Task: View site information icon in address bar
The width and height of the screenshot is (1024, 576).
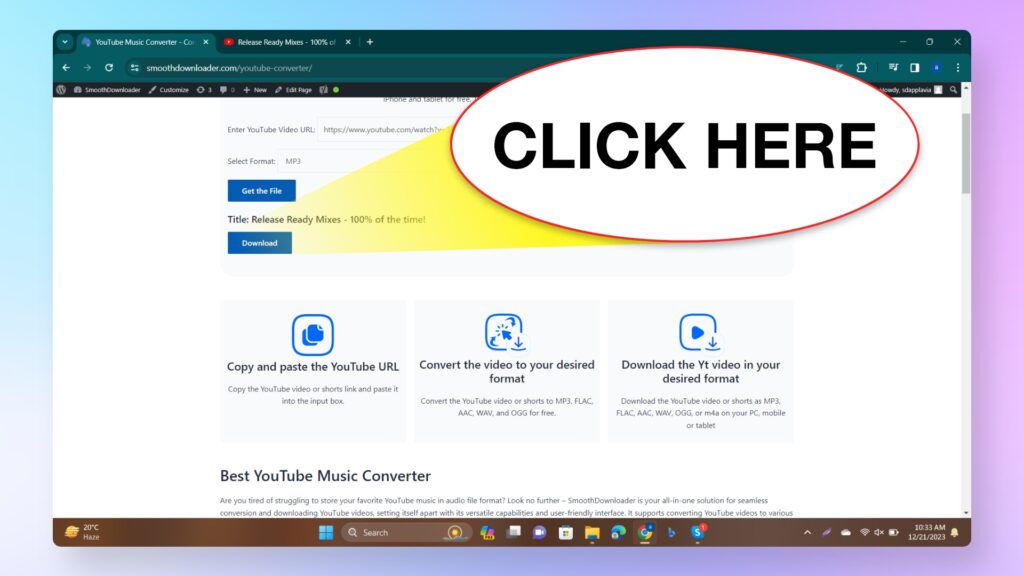Action: (135, 68)
